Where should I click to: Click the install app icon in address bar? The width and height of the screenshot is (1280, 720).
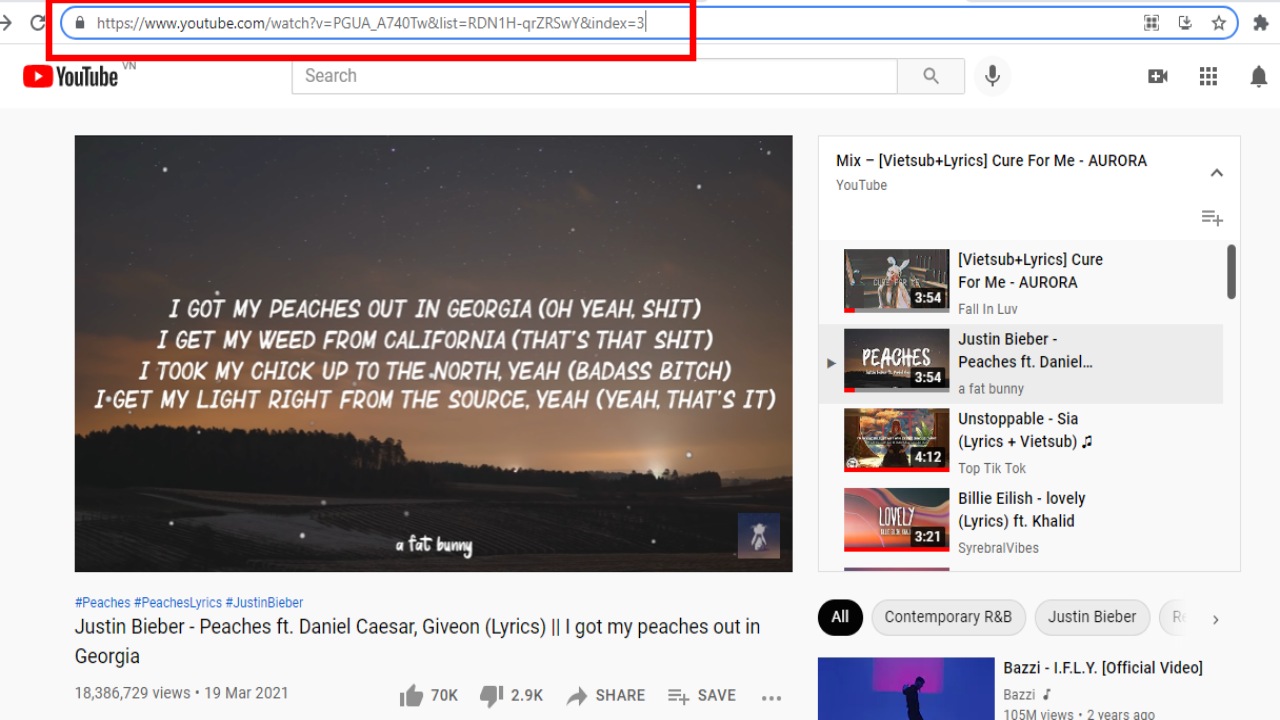tap(1185, 22)
